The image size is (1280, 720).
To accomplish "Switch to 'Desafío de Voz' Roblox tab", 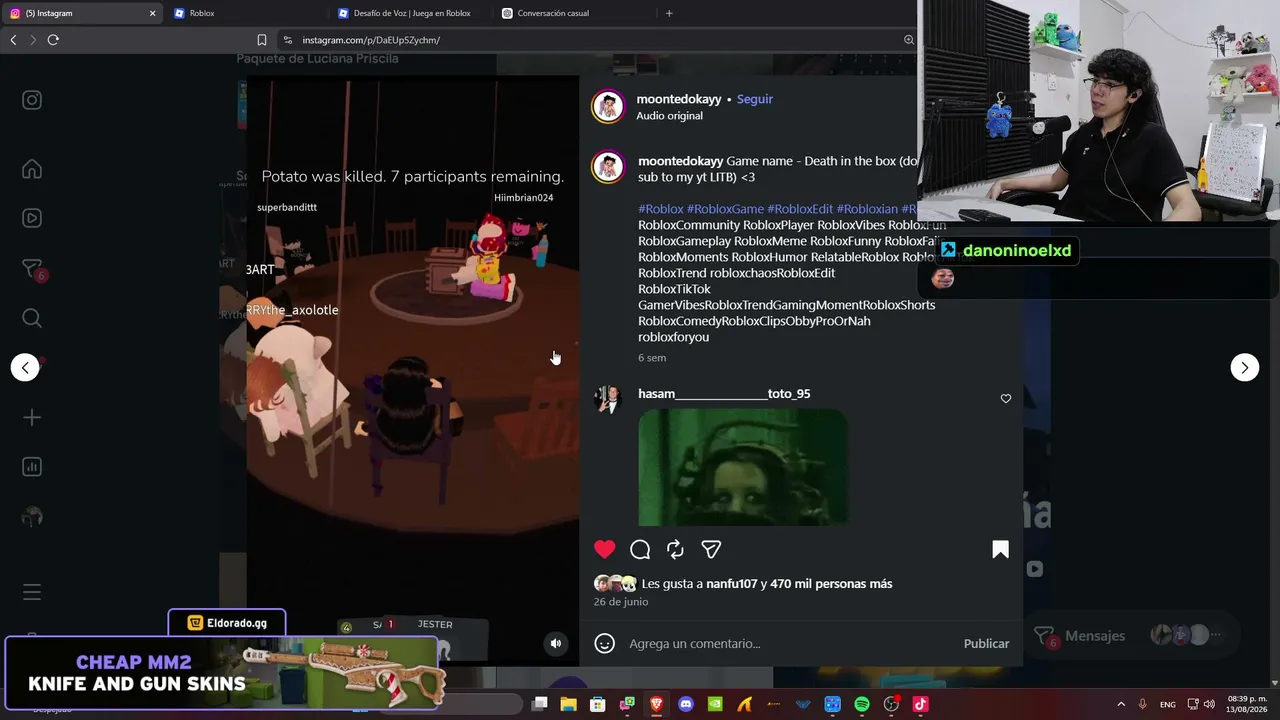I will coord(410,13).
